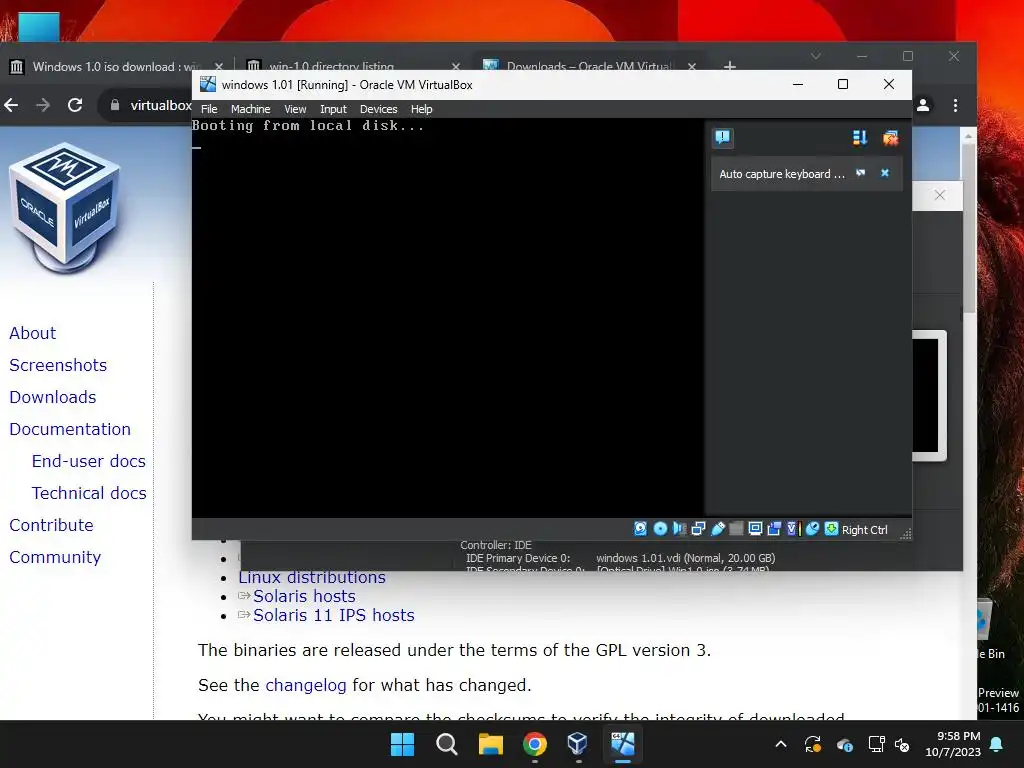Viewport: 1024px width, 768px height.
Task: Click the keyboard capture green arrow indicator
Action: 831,529
